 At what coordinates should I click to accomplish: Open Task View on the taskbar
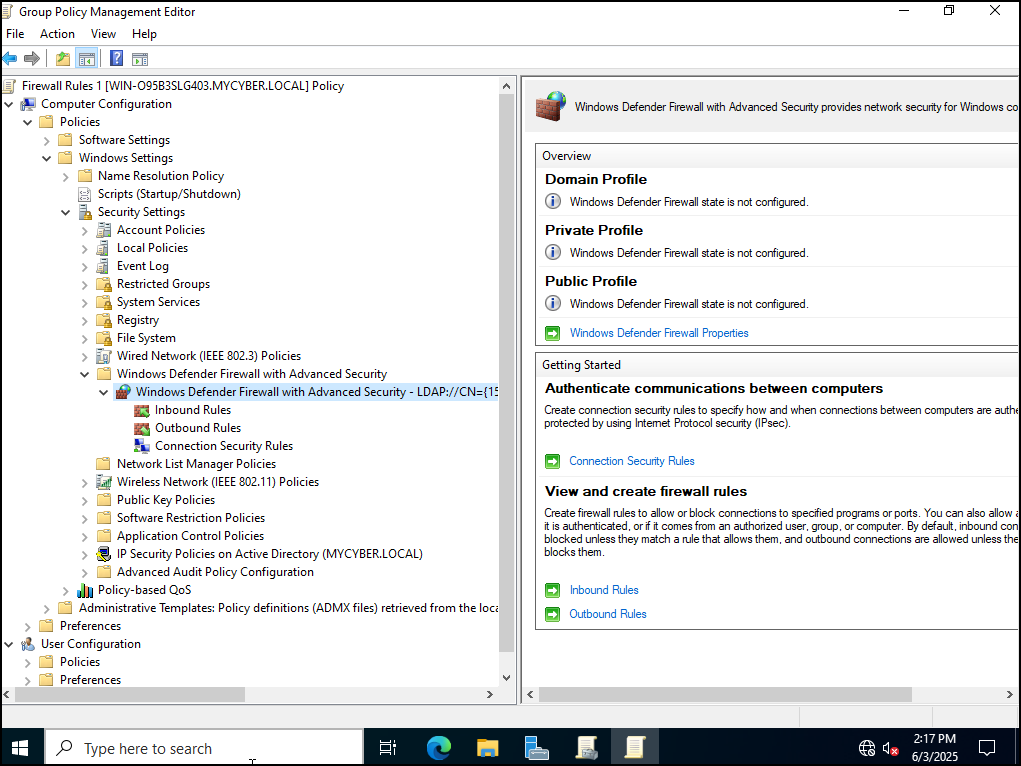click(x=388, y=748)
